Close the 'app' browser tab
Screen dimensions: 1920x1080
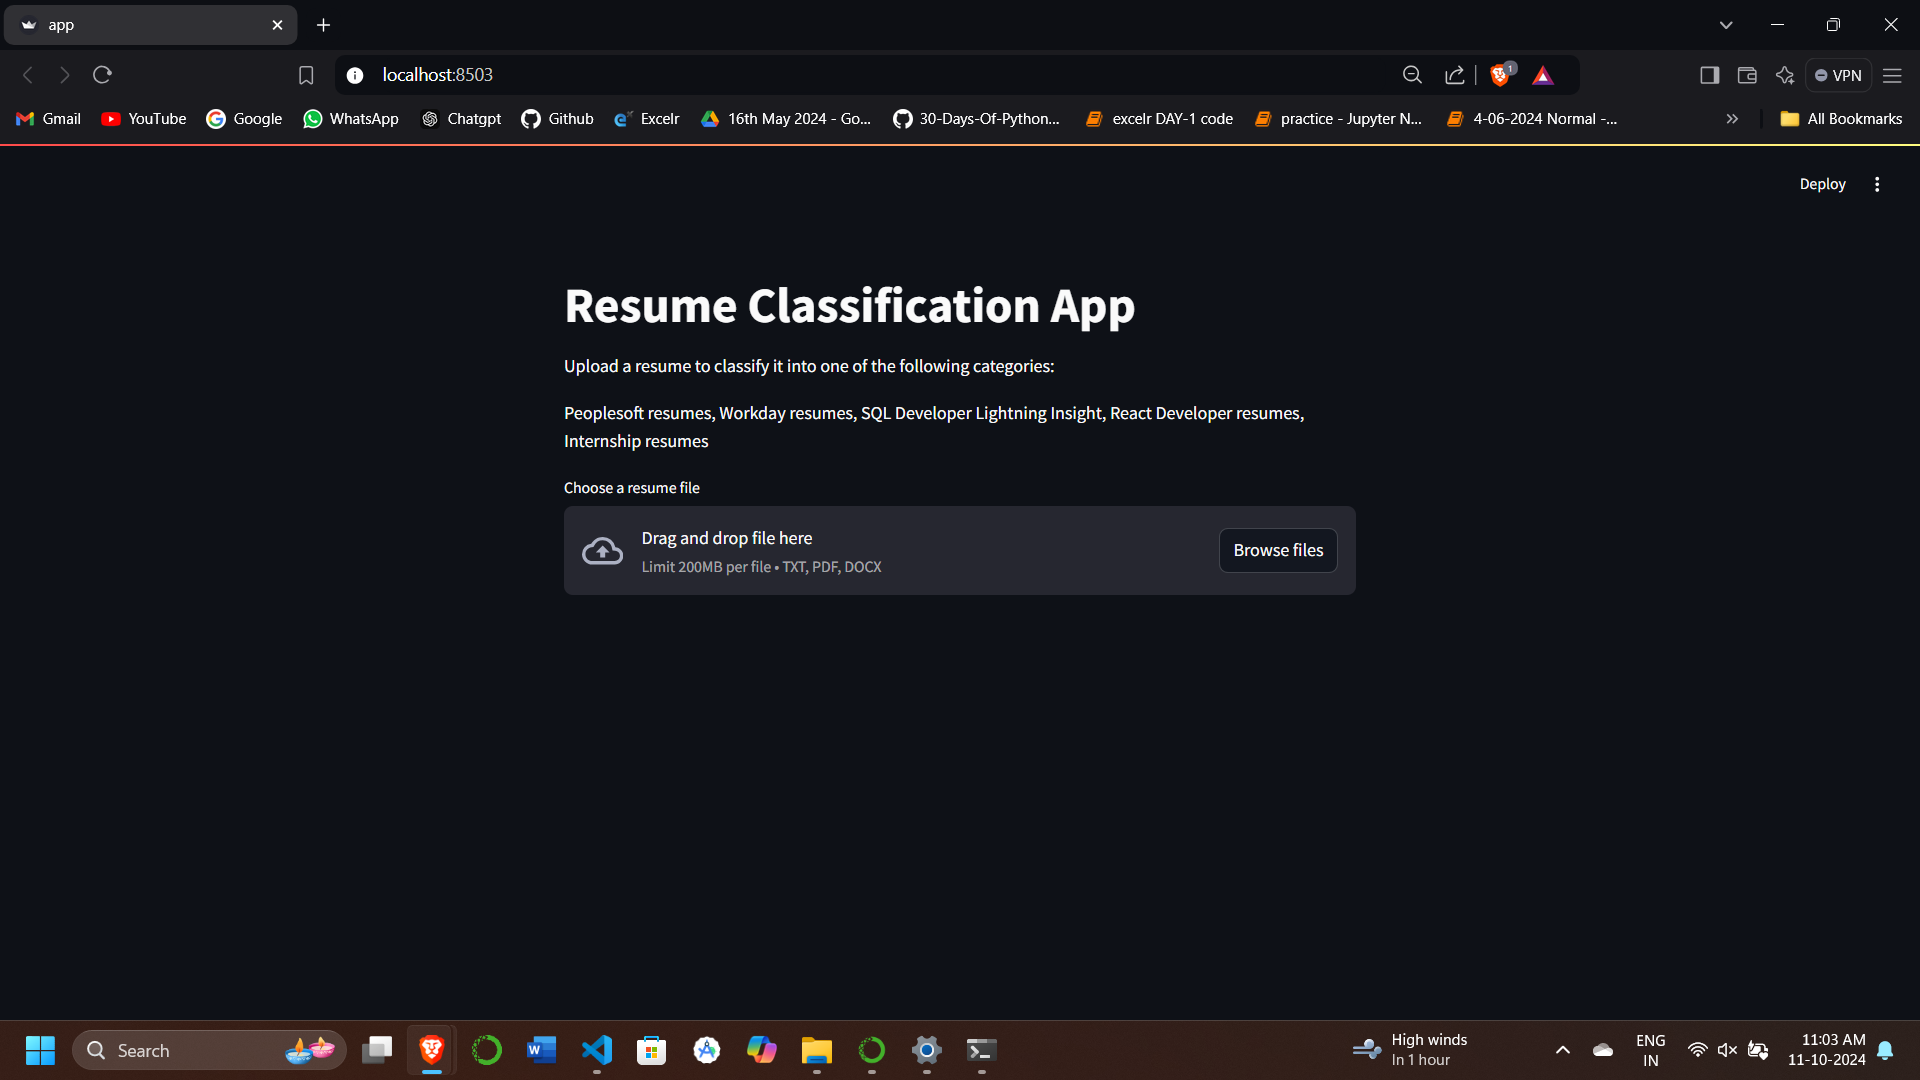[277, 25]
